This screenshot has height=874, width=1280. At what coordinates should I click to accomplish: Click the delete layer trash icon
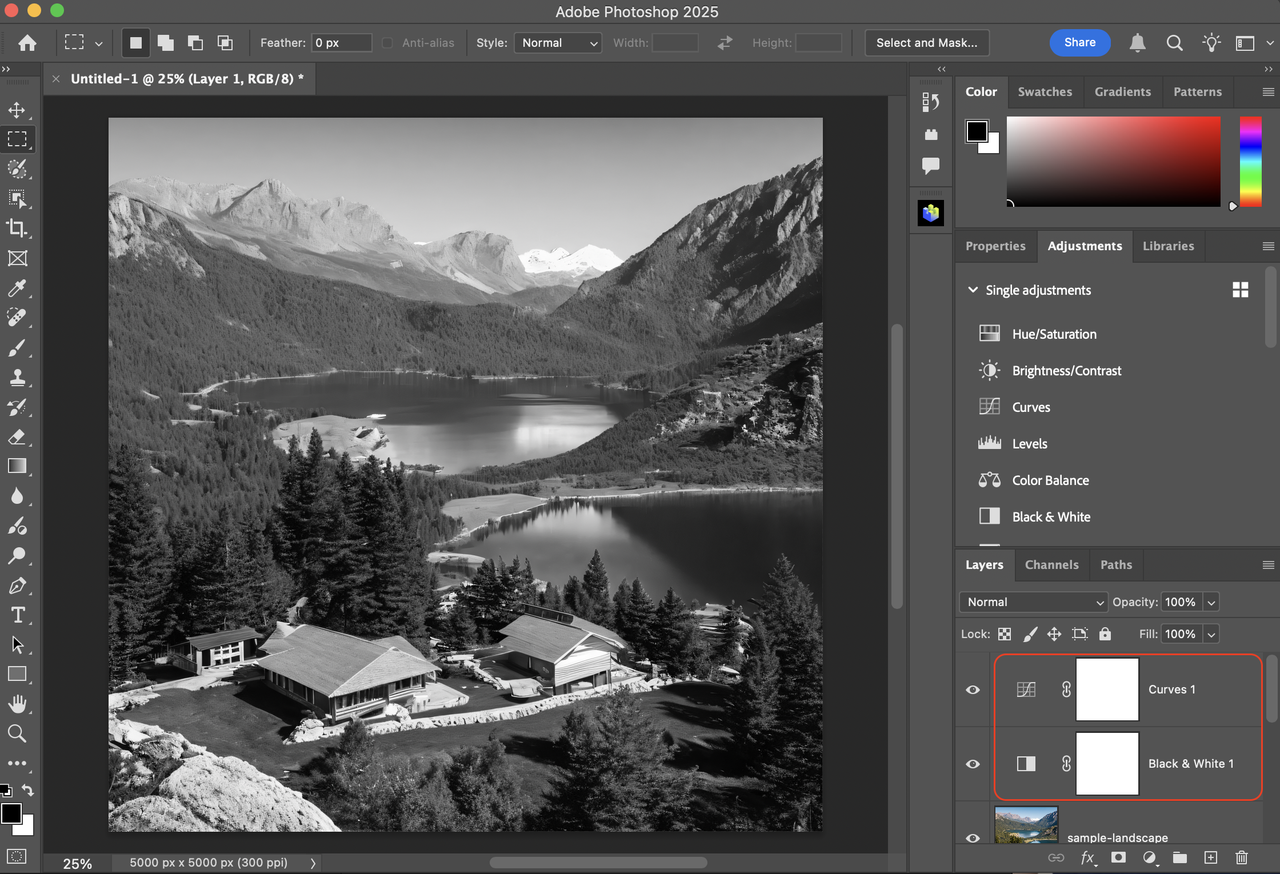pos(1242,858)
